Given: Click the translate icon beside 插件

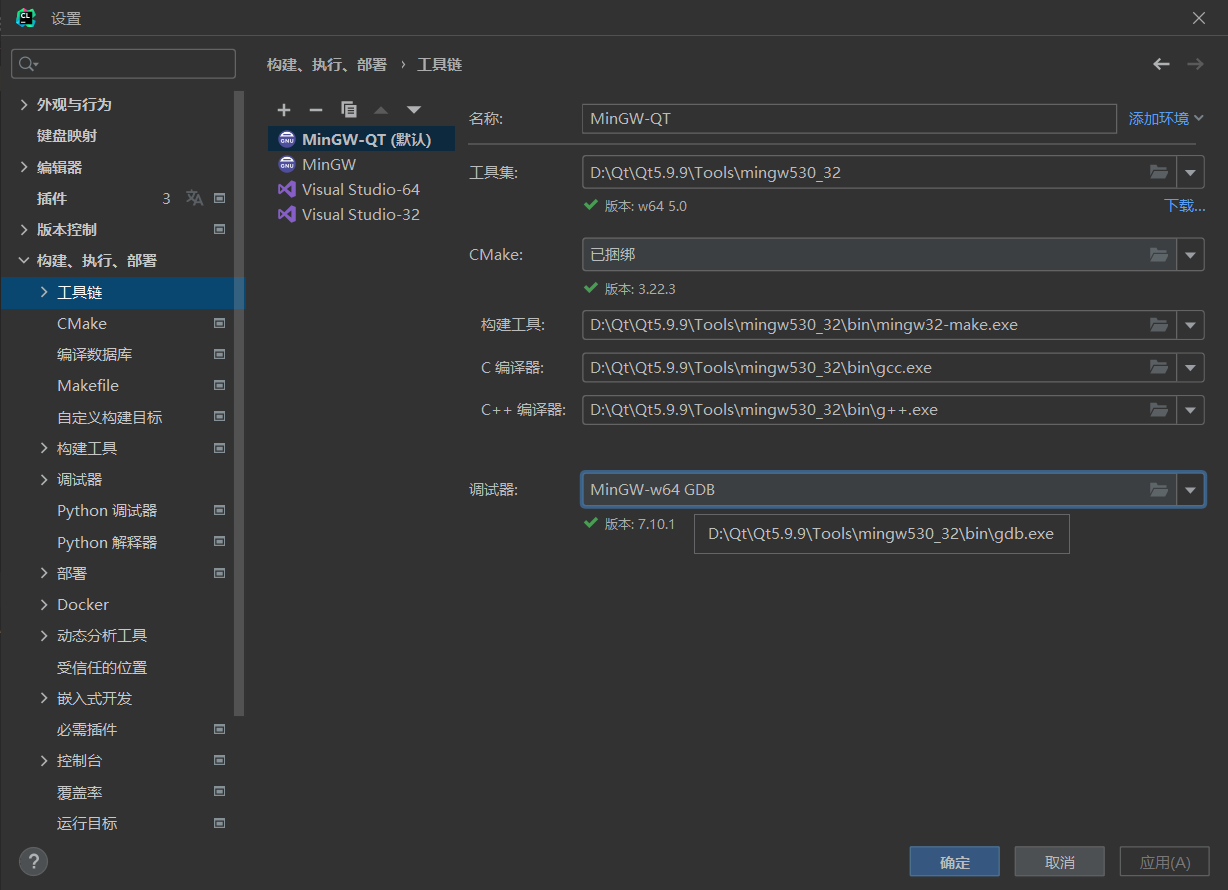Looking at the screenshot, I should (x=194, y=198).
